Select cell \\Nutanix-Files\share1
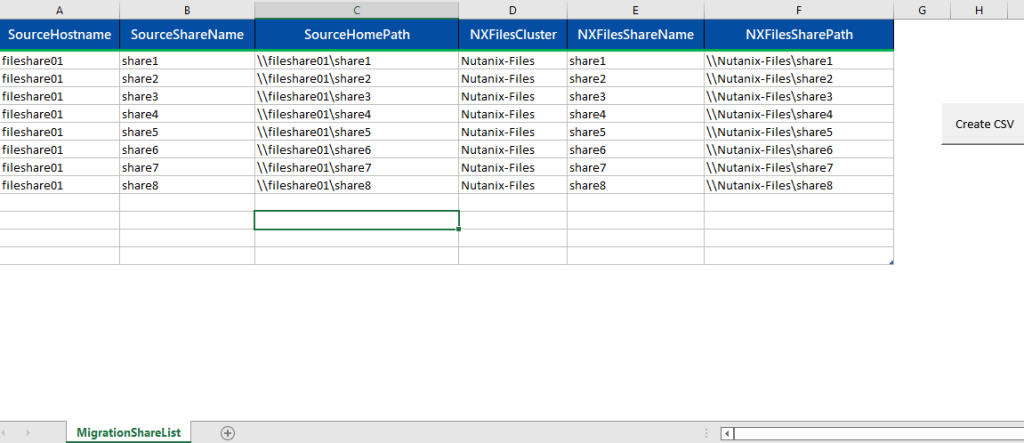Screen dimensions: 1024x443 [x=799, y=61]
